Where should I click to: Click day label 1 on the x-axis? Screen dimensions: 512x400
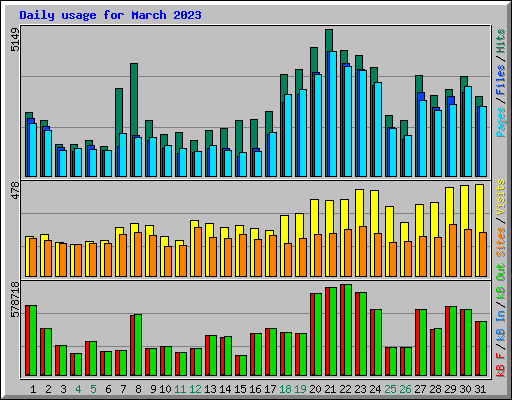33,389
